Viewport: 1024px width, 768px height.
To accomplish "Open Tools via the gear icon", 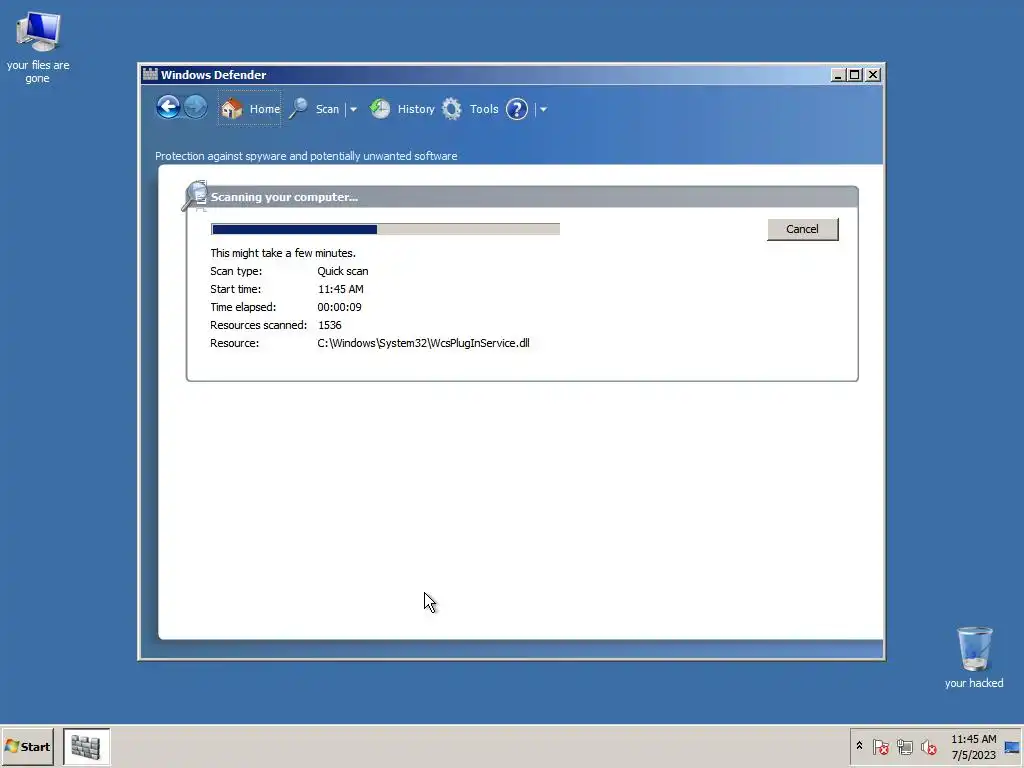I will (451, 109).
